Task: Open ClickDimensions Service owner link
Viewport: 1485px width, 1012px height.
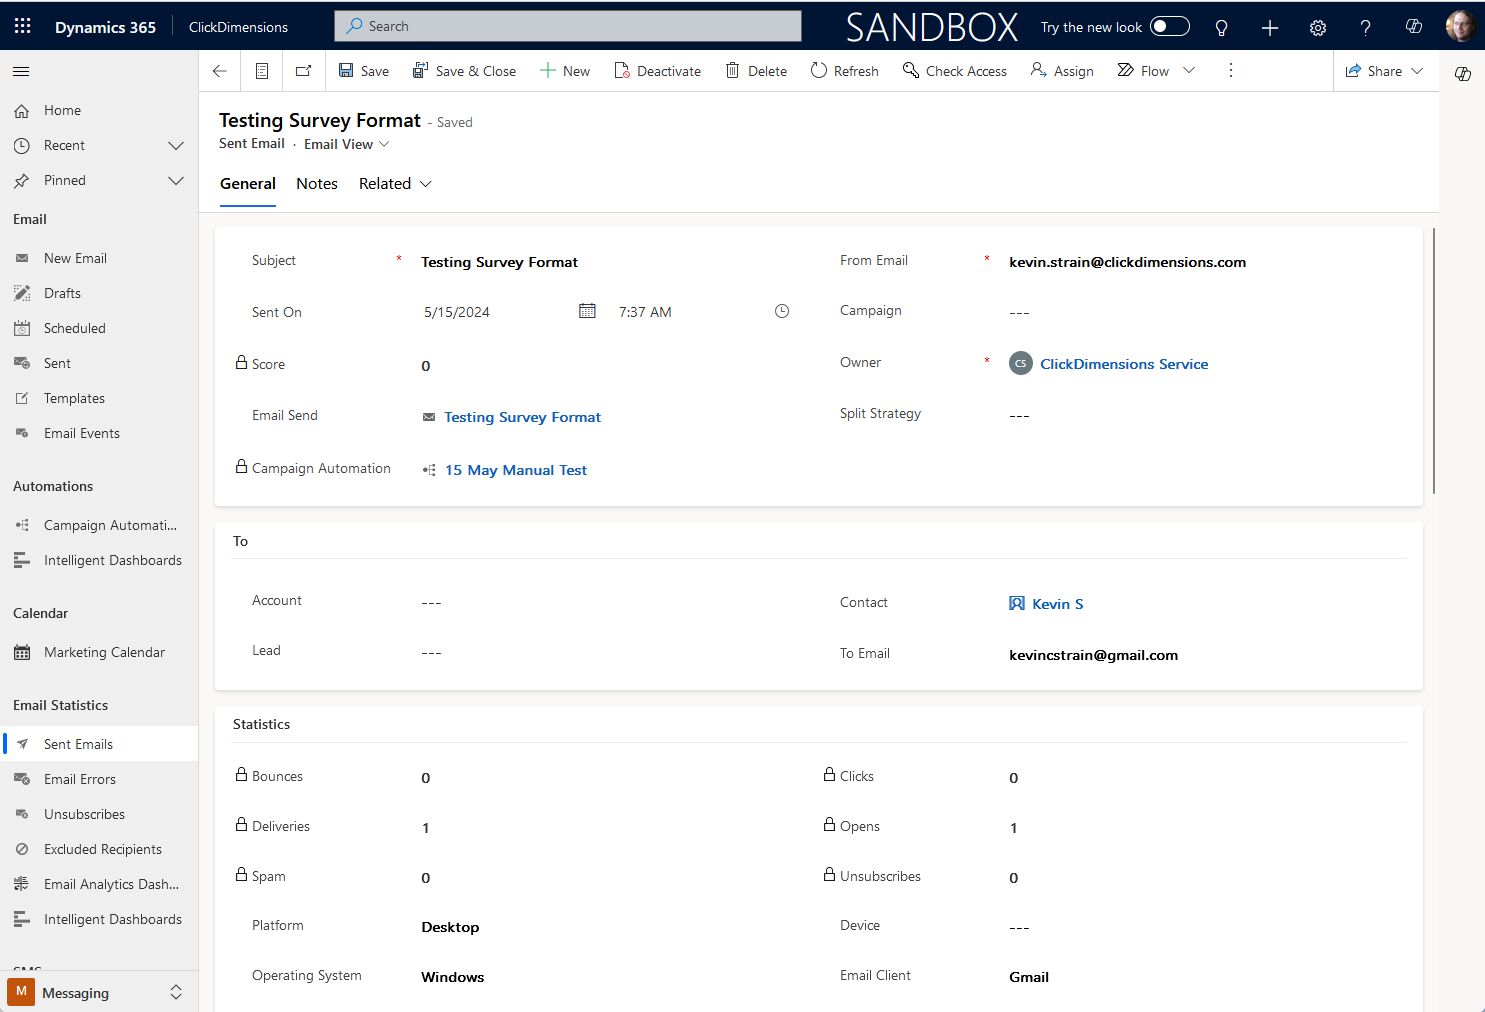Action: coord(1124,364)
